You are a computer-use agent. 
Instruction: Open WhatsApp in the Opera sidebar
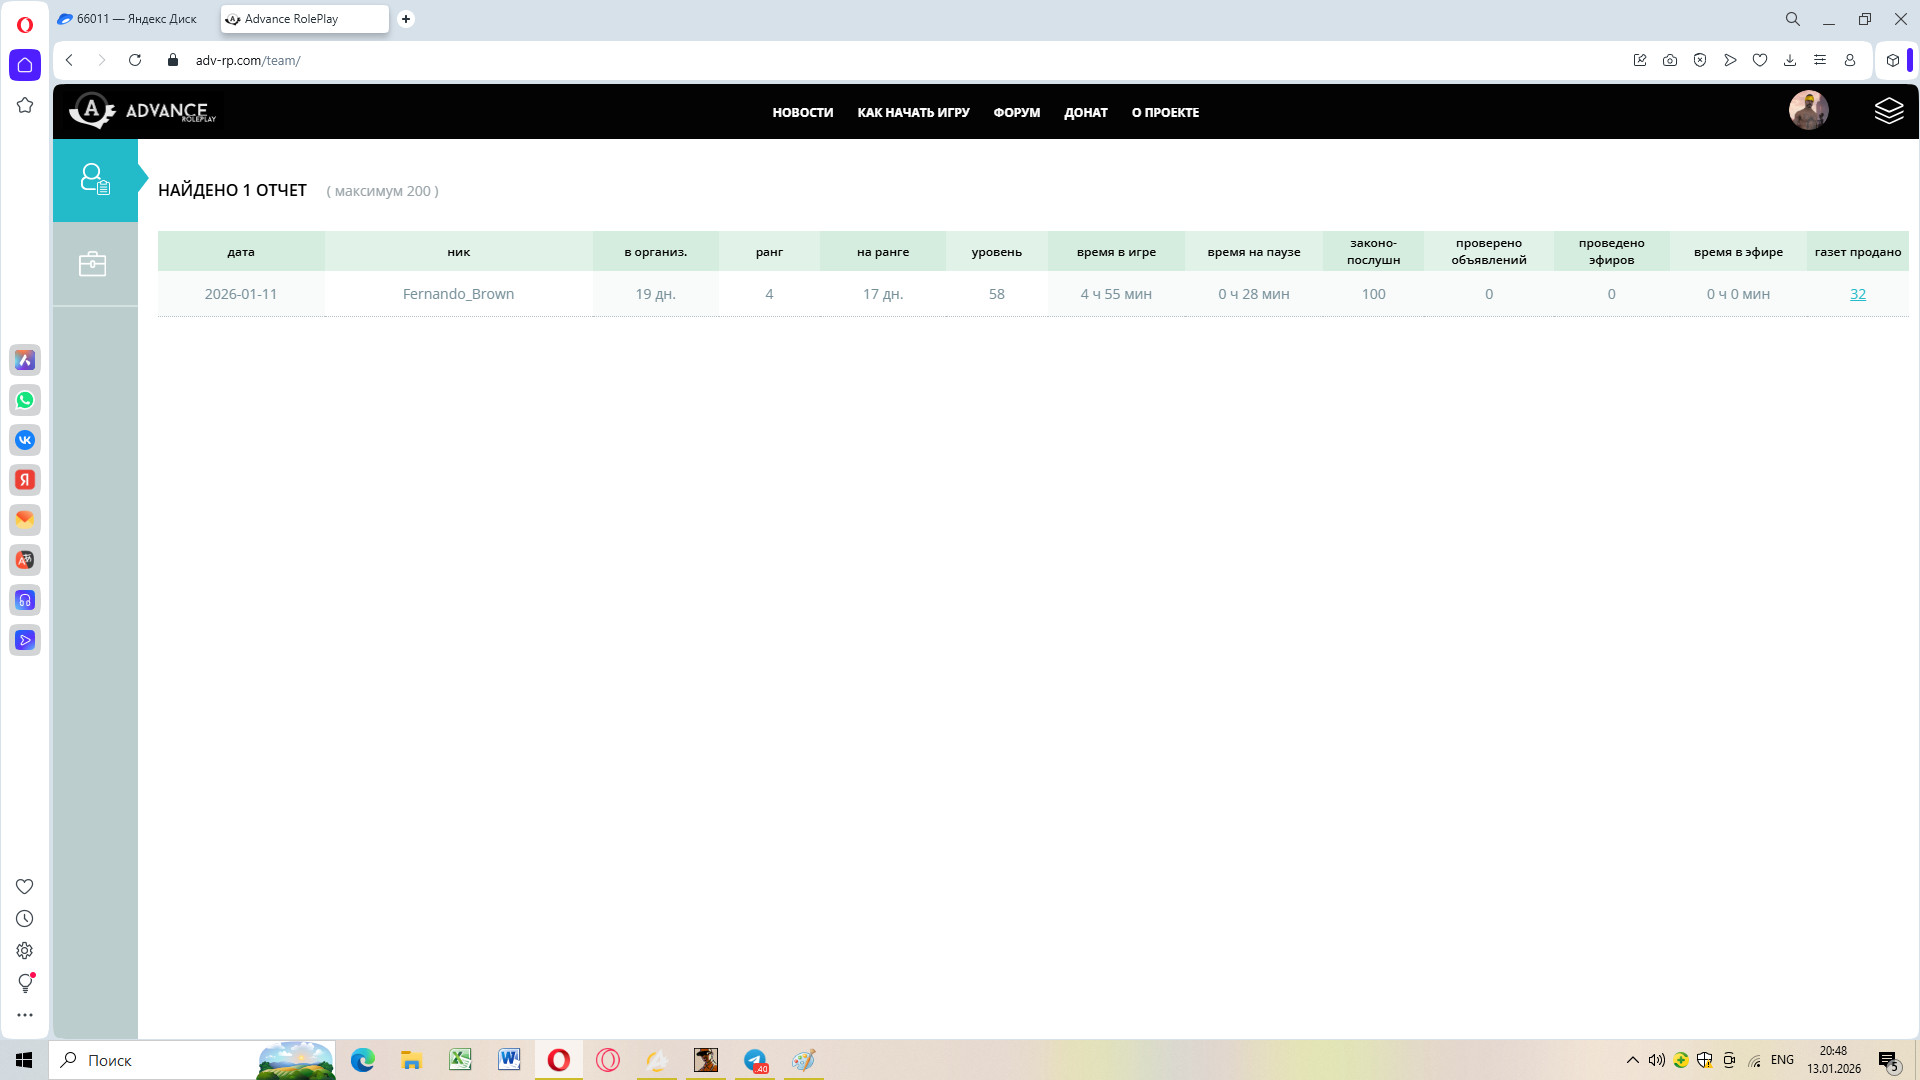click(25, 400)
